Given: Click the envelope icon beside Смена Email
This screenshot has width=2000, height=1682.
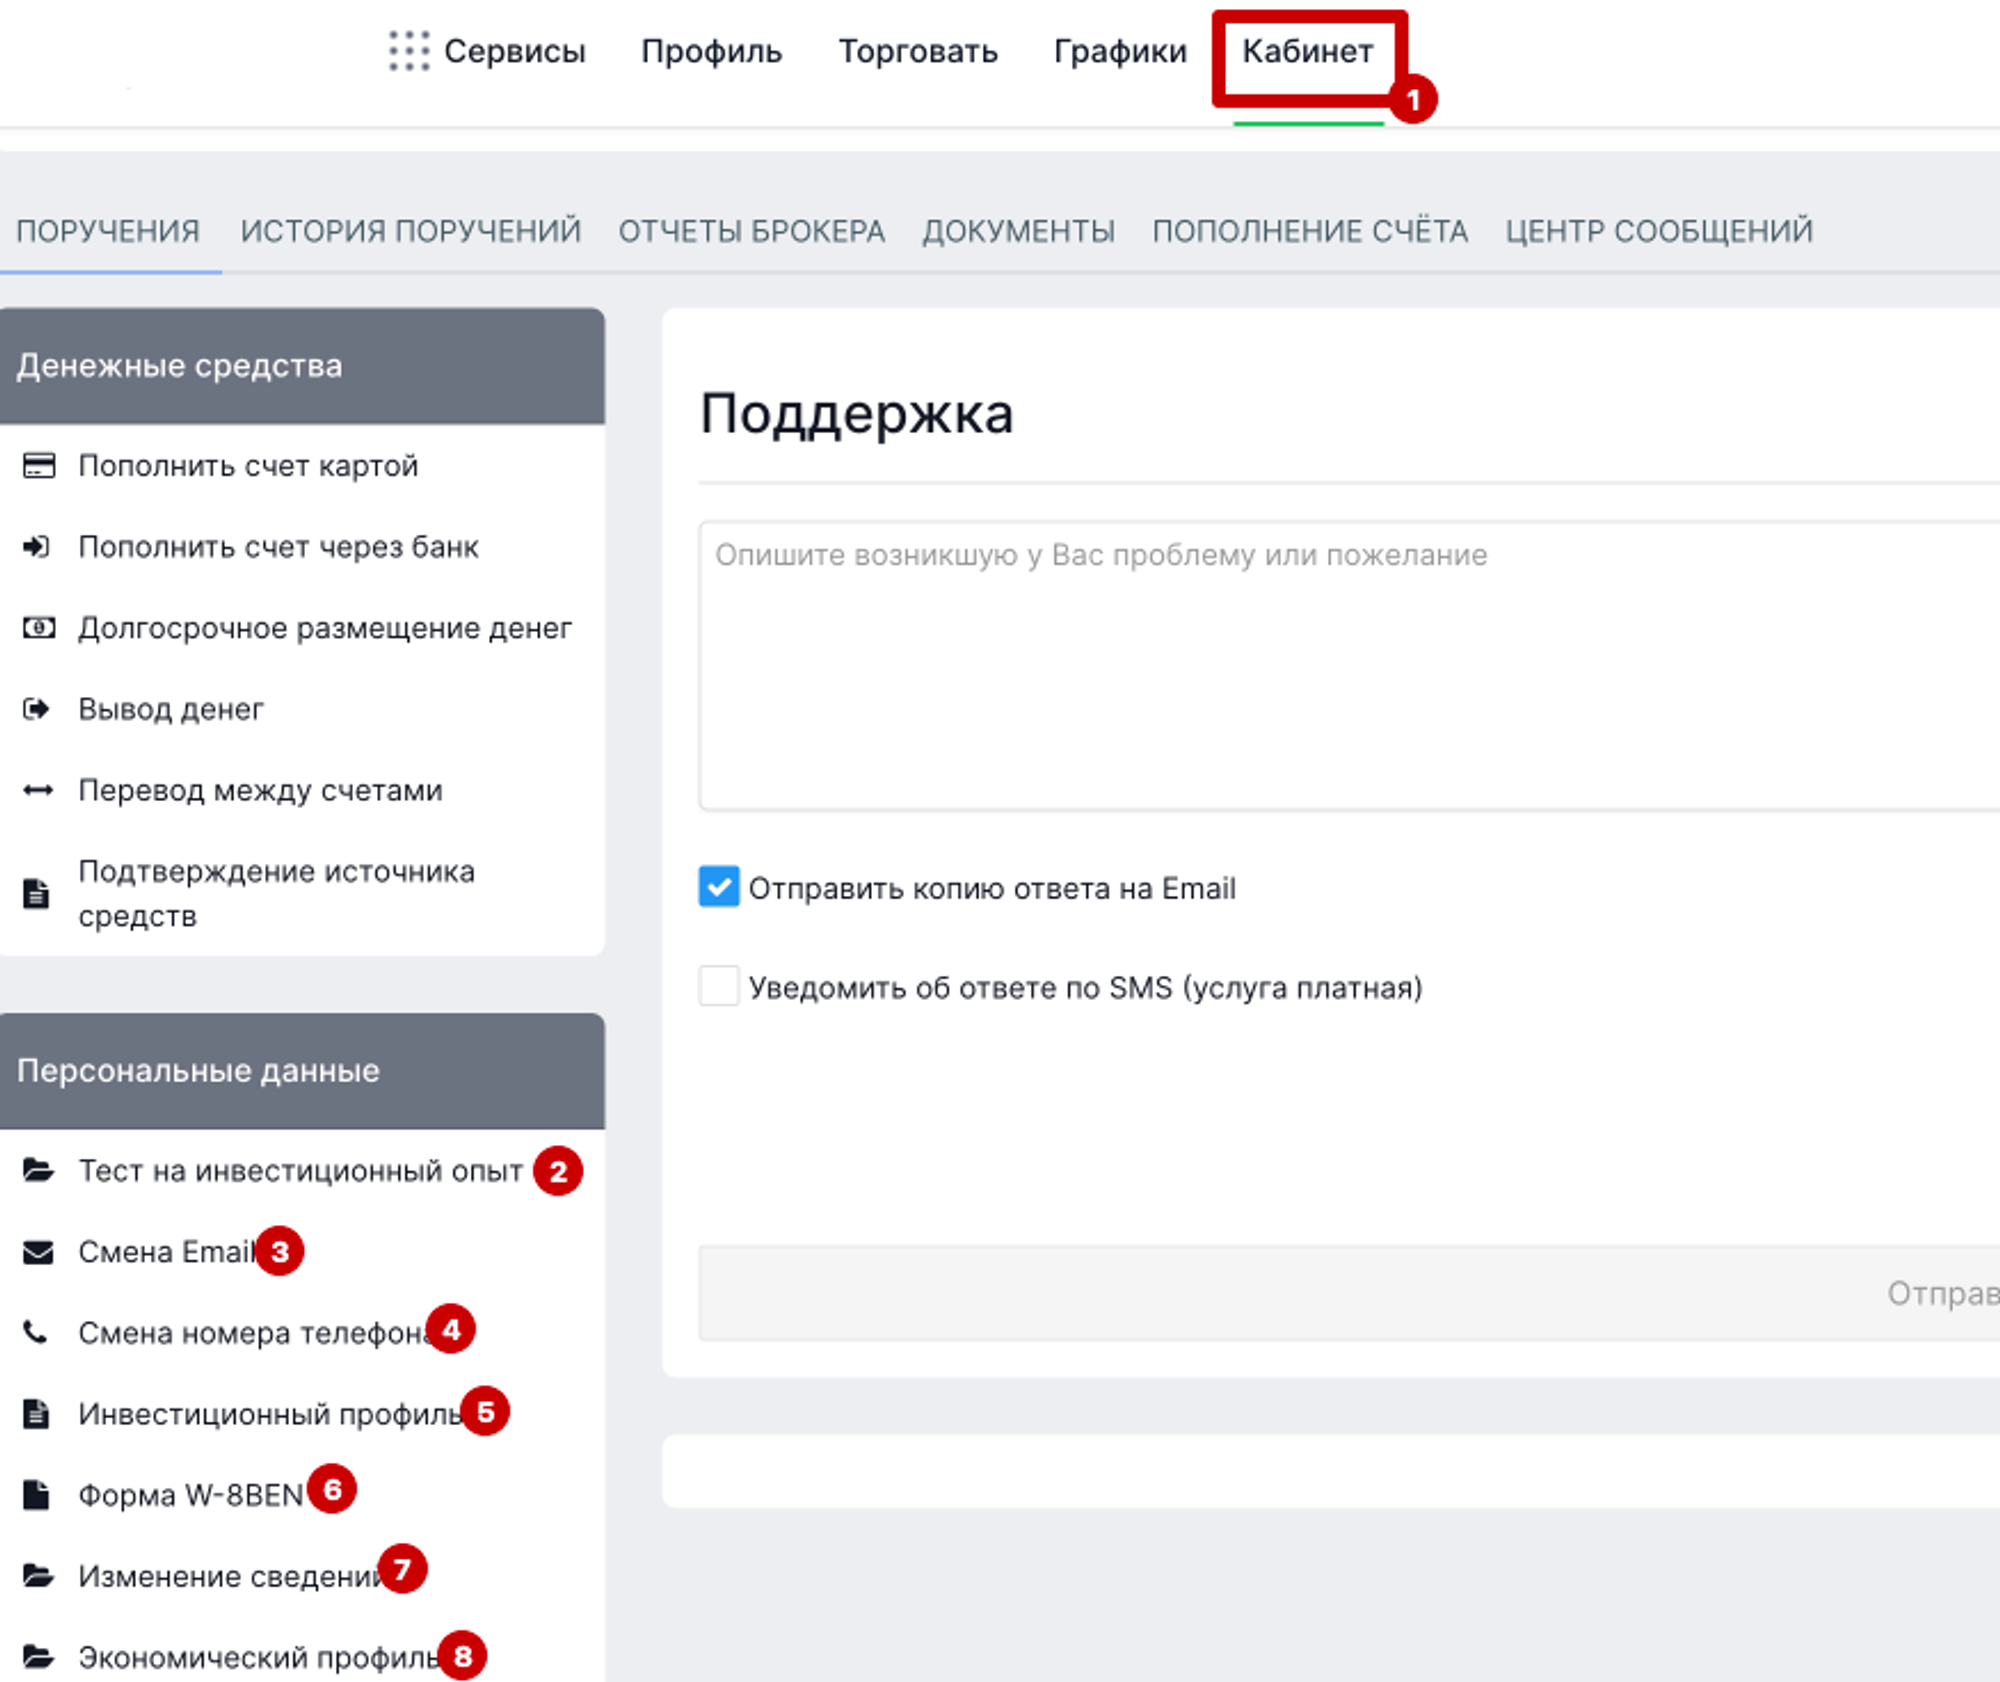Looking at the screenshot, I should (x=39, y=1251).
